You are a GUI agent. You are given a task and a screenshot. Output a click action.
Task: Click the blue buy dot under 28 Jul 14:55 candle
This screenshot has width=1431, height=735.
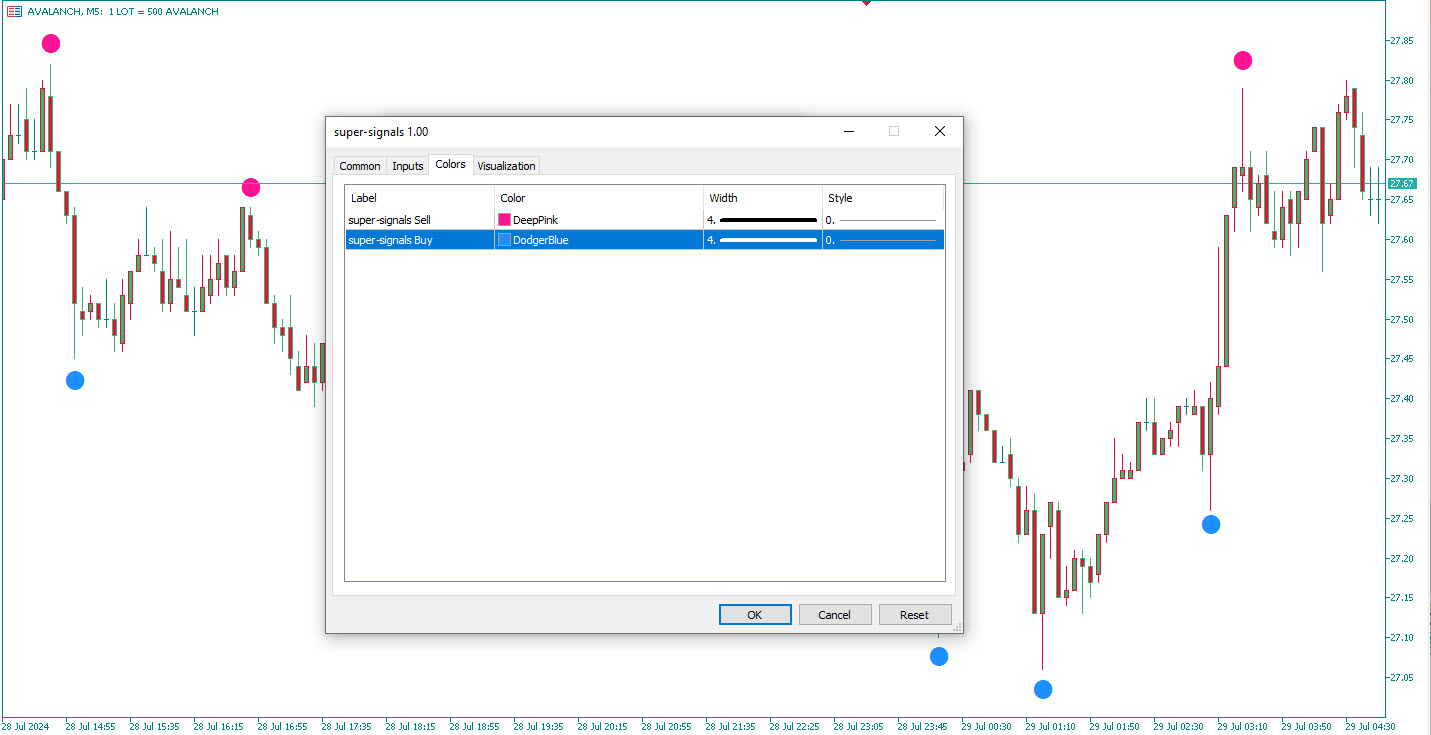[75, 380]
